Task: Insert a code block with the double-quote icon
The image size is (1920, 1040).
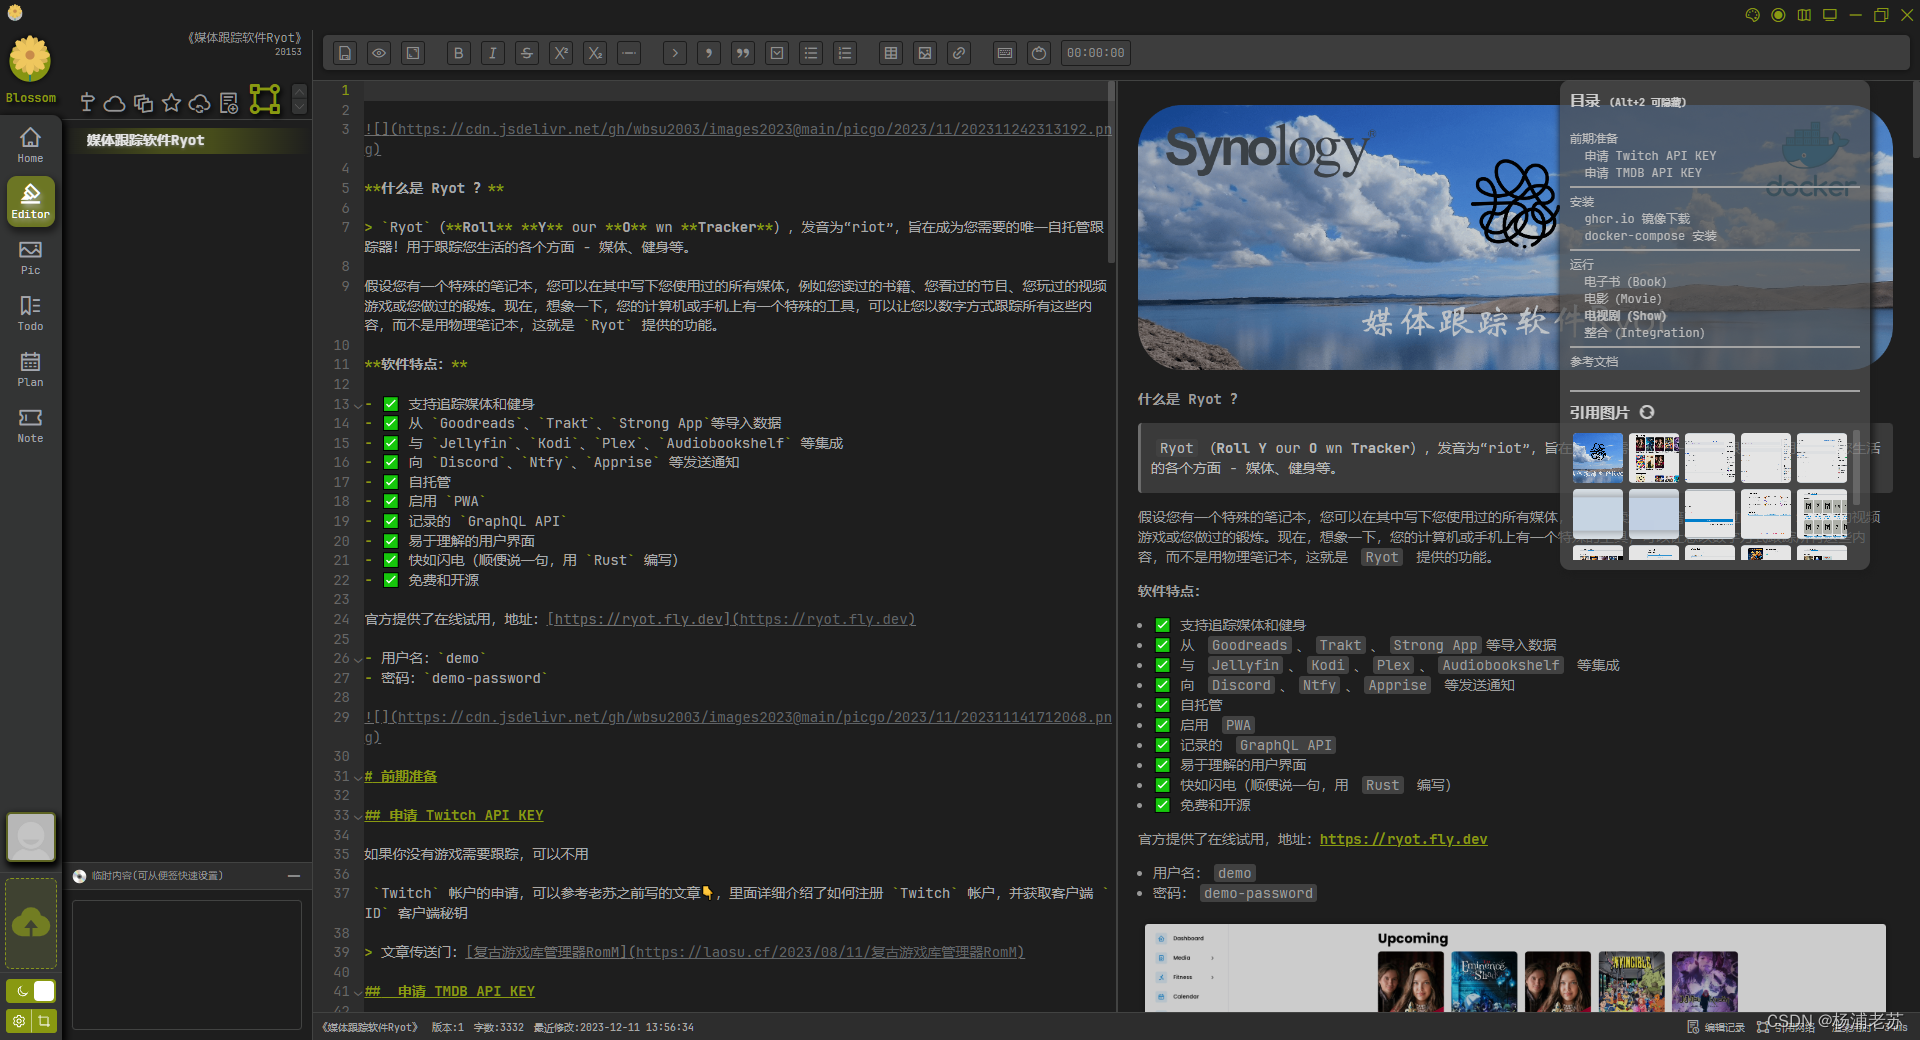Action: point(743,53)
